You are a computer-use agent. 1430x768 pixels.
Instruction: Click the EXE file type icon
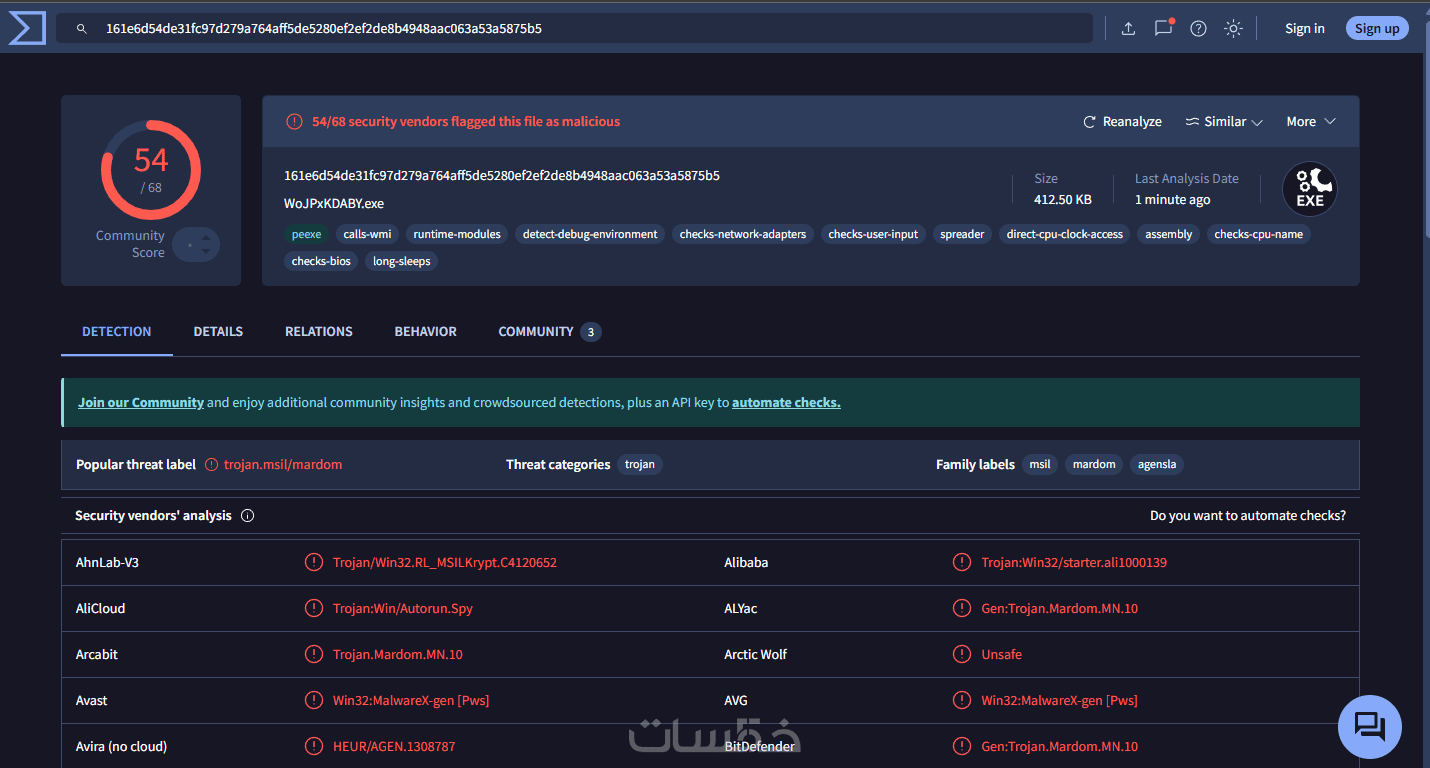click(1309, 189)
